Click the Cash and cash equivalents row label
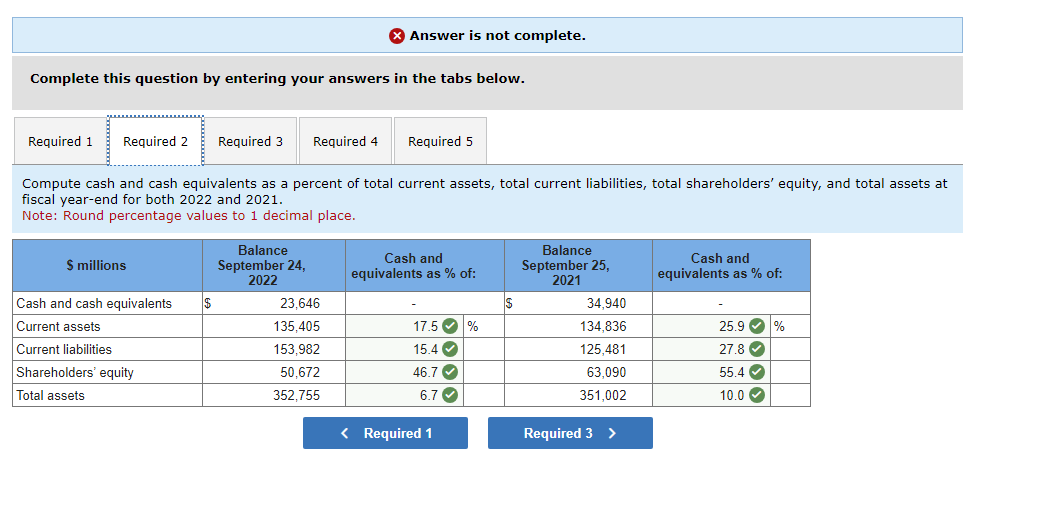The height and width of the screenshot is (515, 1064). point(94,303)
